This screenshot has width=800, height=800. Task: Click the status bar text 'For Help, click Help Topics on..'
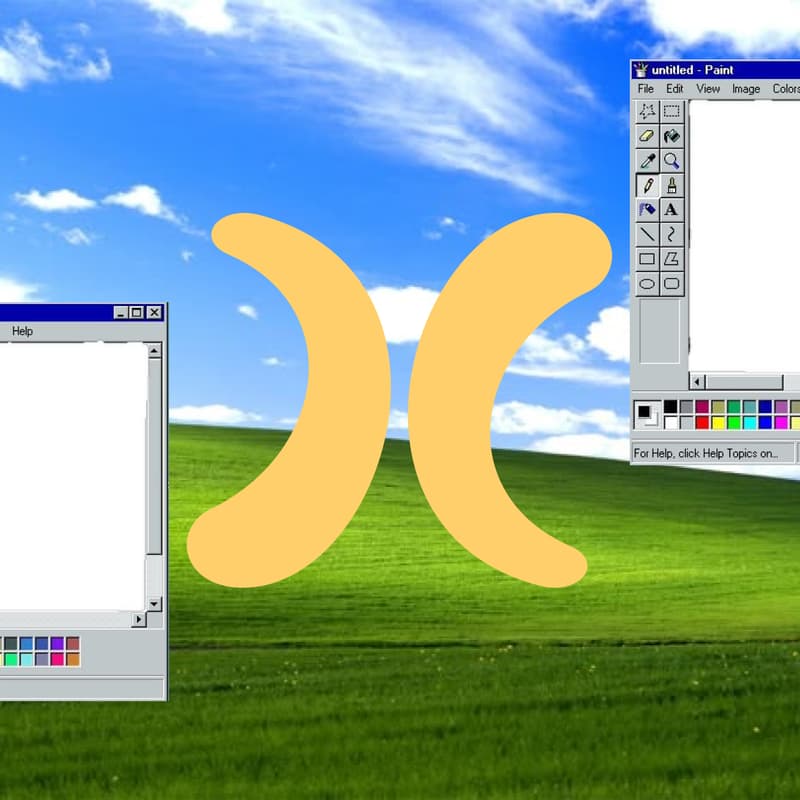pos(706,453)
